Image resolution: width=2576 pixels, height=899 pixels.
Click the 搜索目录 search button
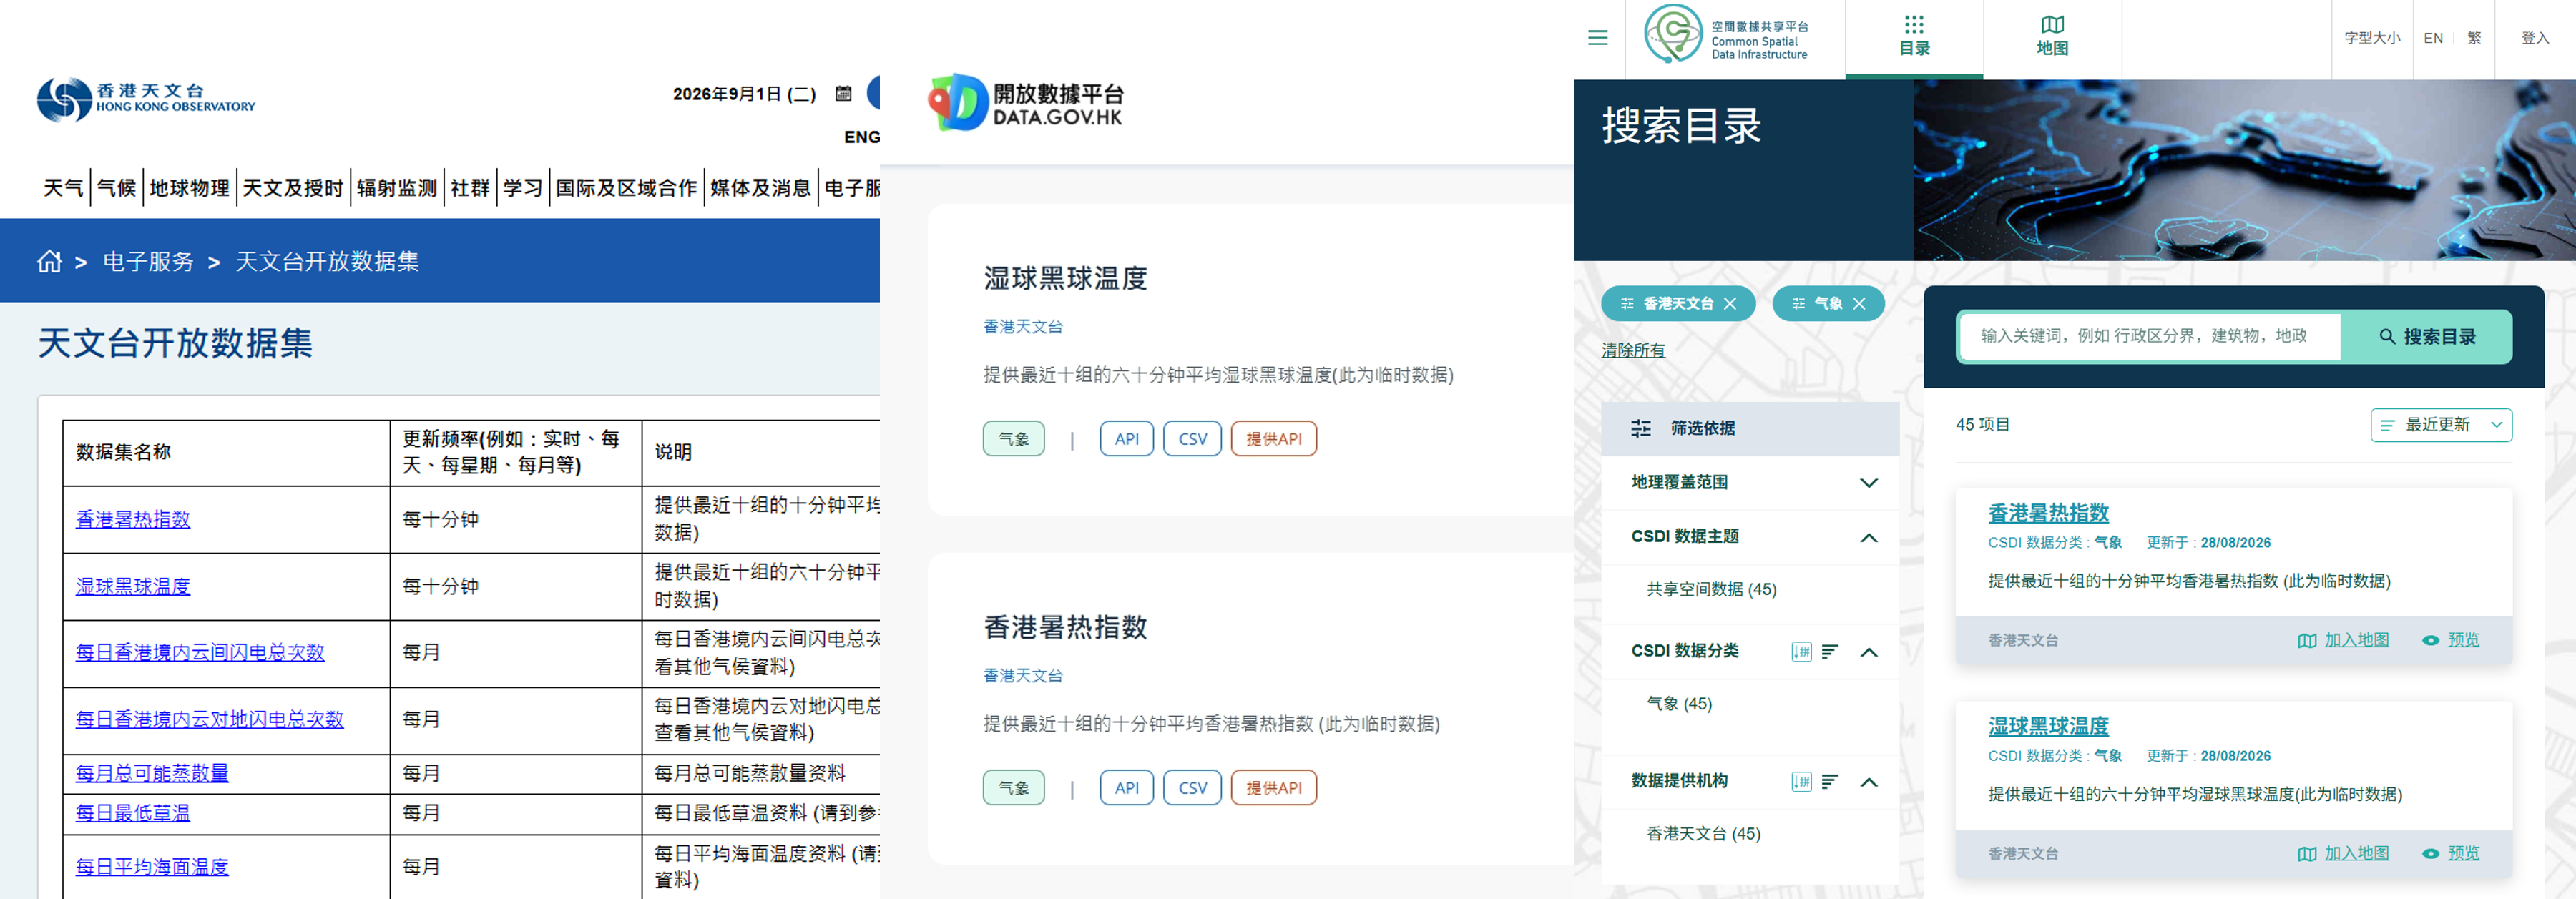pos(2426,337)
